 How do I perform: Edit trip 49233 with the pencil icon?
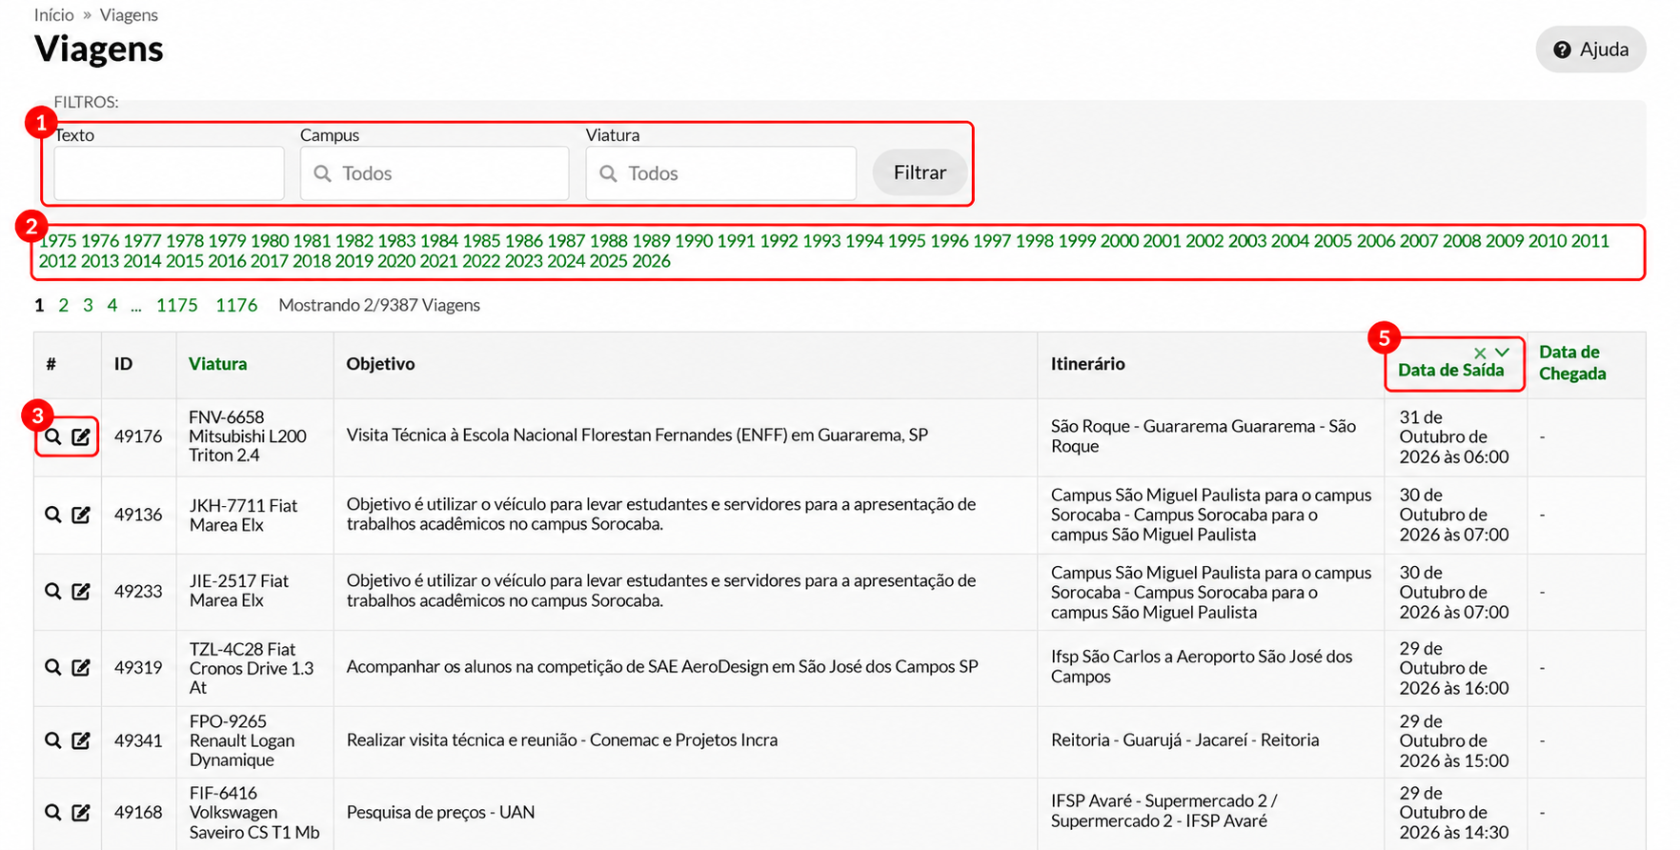pos(81,591)
